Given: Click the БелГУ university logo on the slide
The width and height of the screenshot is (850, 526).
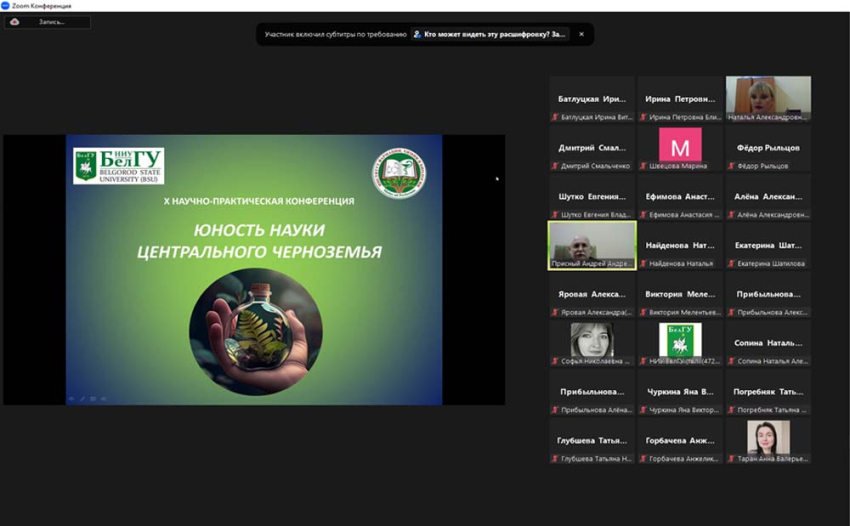Looking at the screenshot, I should (118, 166).
